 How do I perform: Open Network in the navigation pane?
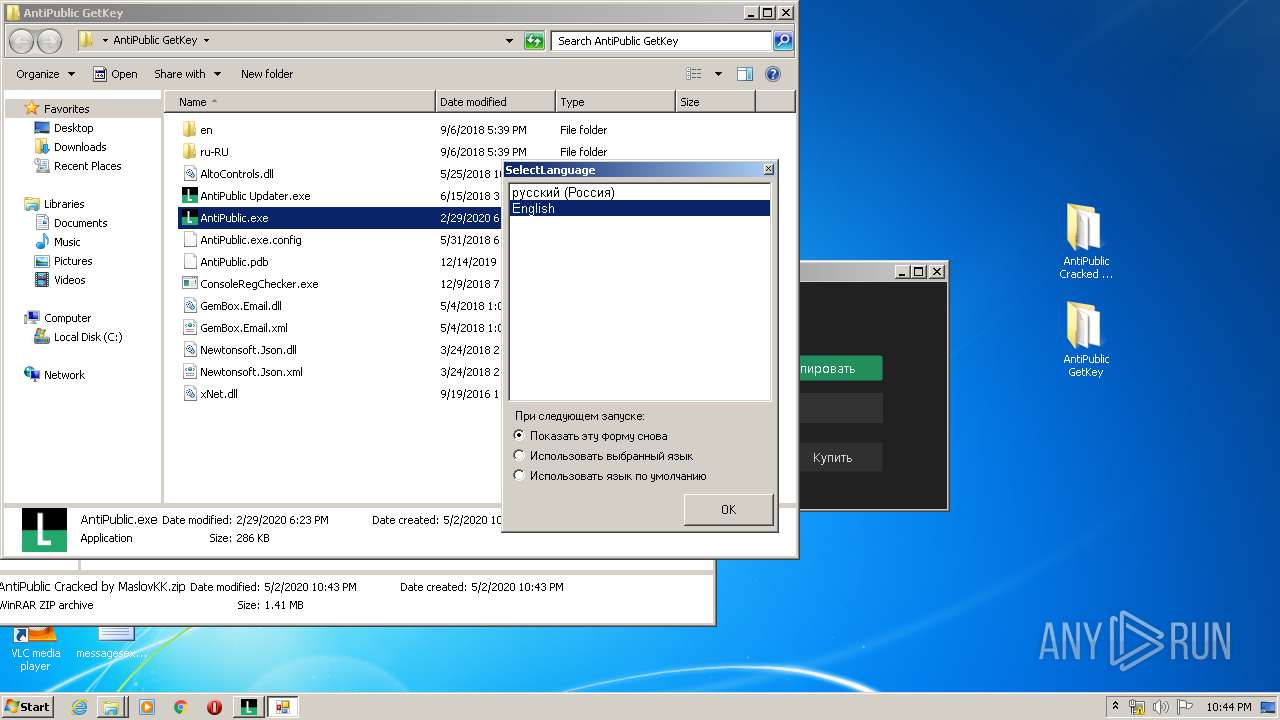coord(63,375)
